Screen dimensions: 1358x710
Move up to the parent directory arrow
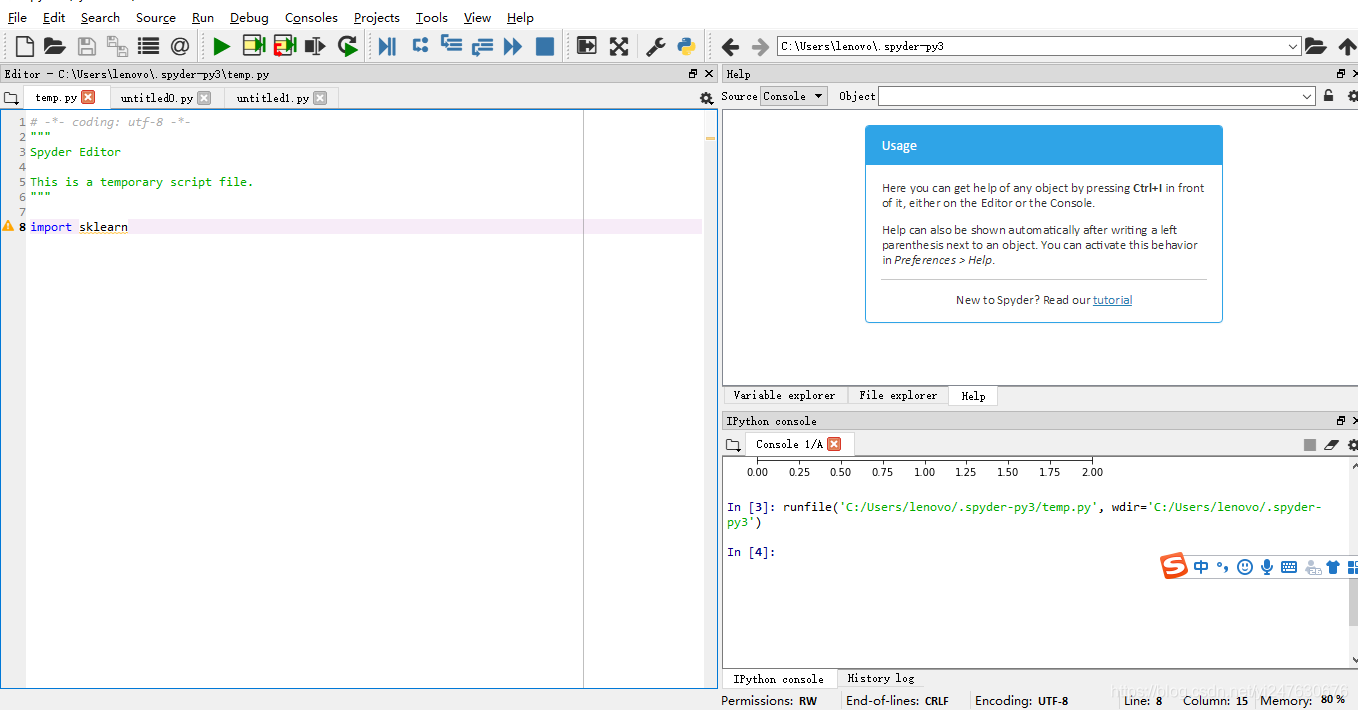pos(1346,46)
